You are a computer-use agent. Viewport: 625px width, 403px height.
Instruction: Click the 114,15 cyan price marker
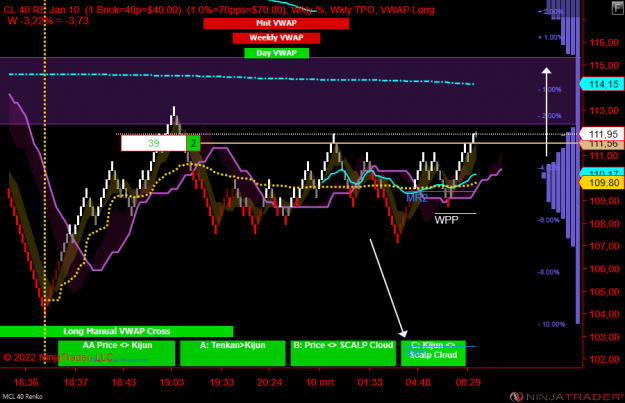coord(602,84)
